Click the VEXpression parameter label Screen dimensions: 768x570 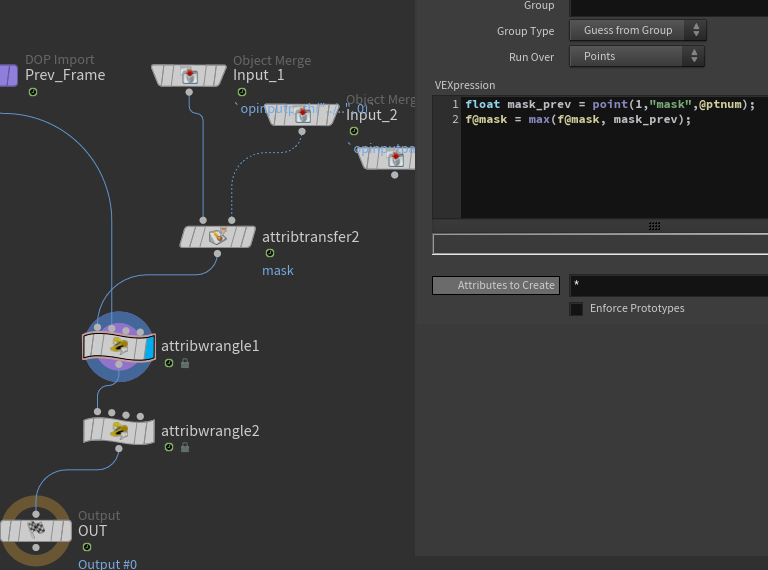(465, 85)
